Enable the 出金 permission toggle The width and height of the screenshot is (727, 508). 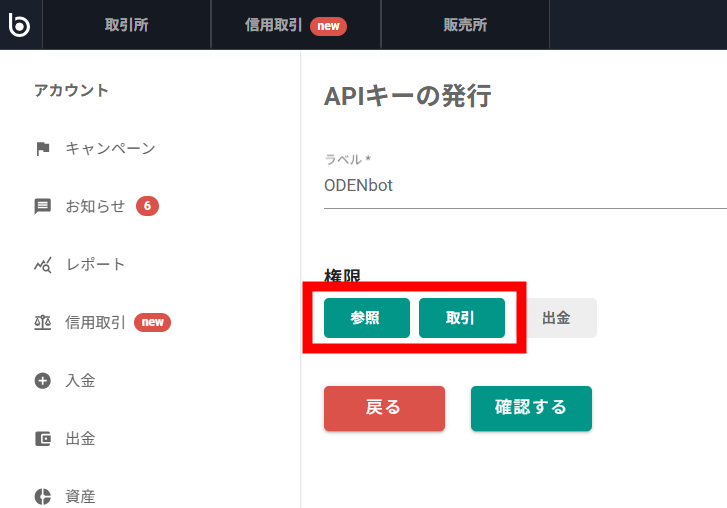(x=556, y=318)
